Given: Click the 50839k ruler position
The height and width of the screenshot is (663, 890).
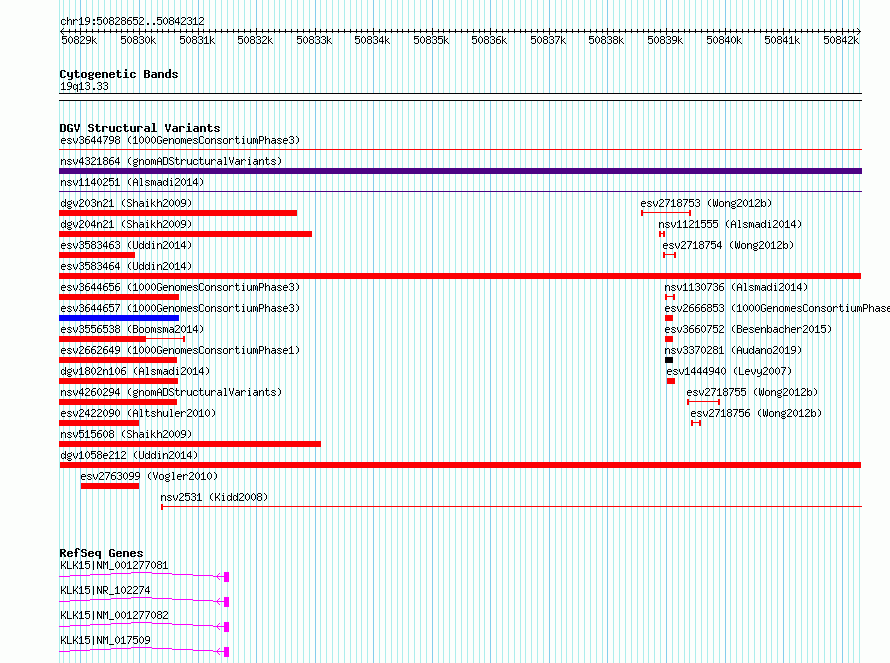Looking at the screenshot, I should tap(665, 40).
